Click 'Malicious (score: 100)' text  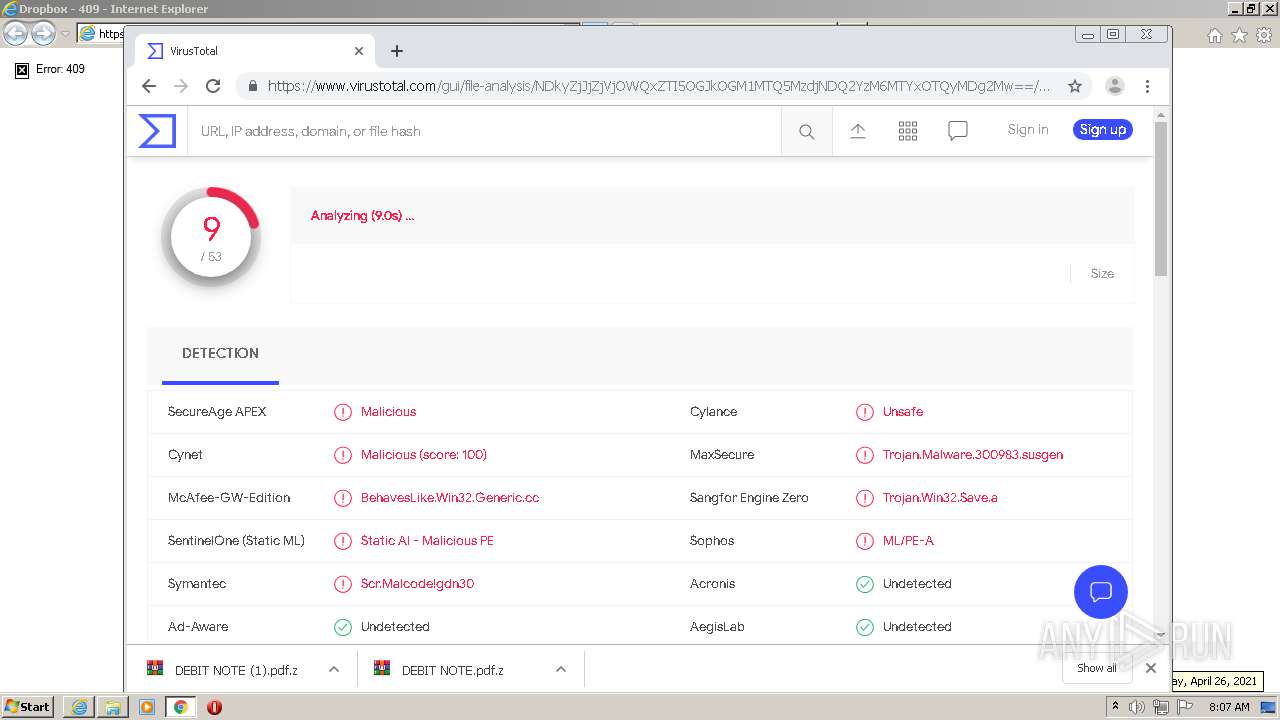424,455
